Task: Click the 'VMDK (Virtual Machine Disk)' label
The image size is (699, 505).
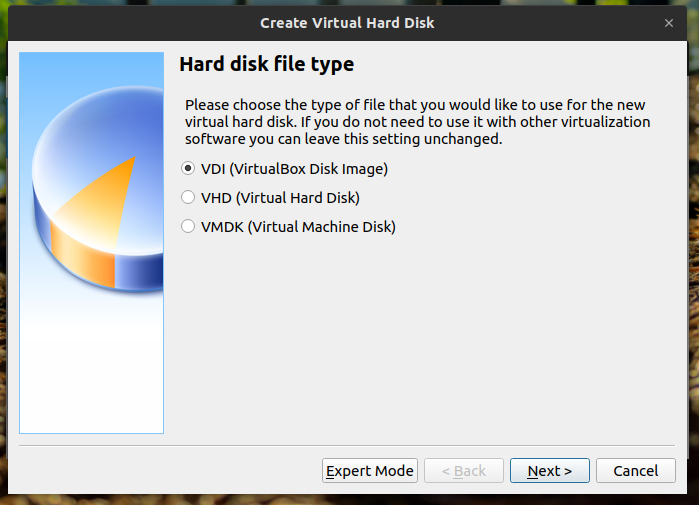Action: click(298, 227)
